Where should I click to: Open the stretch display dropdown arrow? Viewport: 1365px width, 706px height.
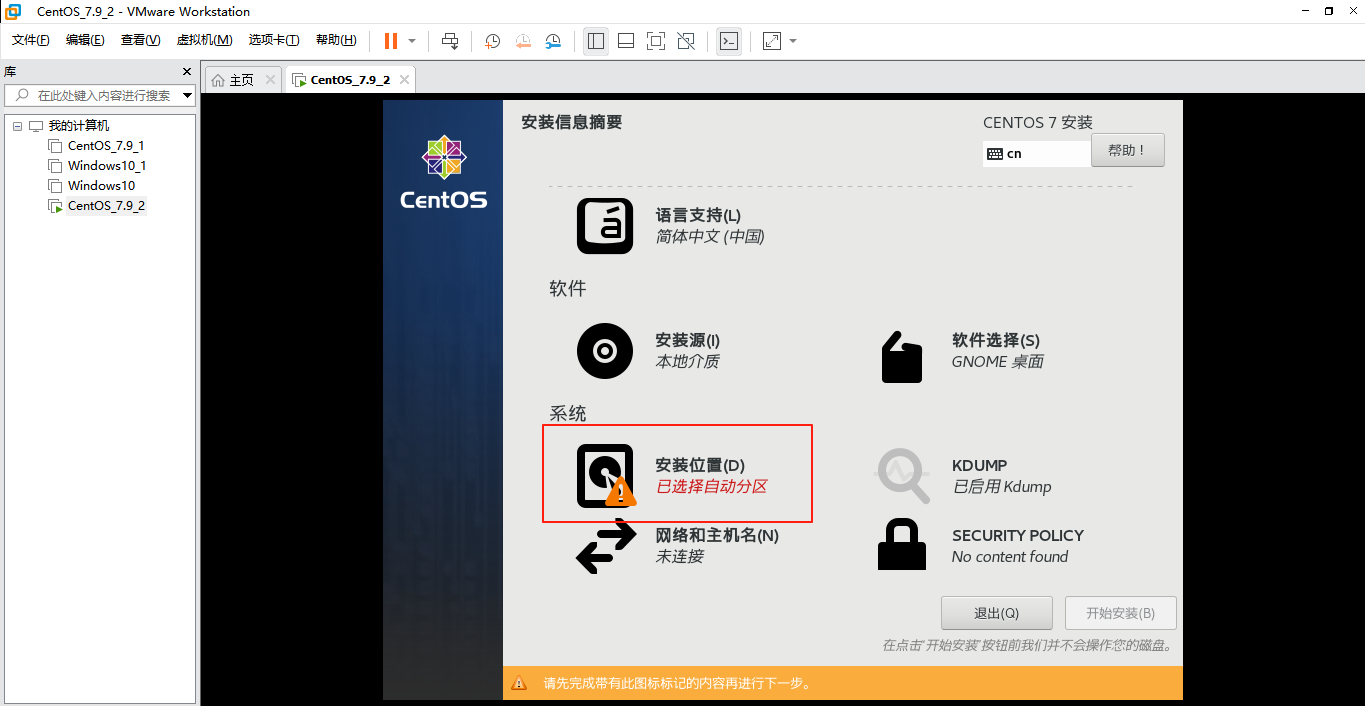793,41
